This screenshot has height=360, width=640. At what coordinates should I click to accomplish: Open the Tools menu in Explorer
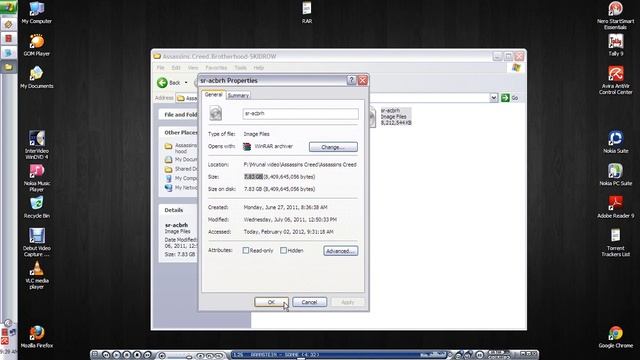click(240, 68)
